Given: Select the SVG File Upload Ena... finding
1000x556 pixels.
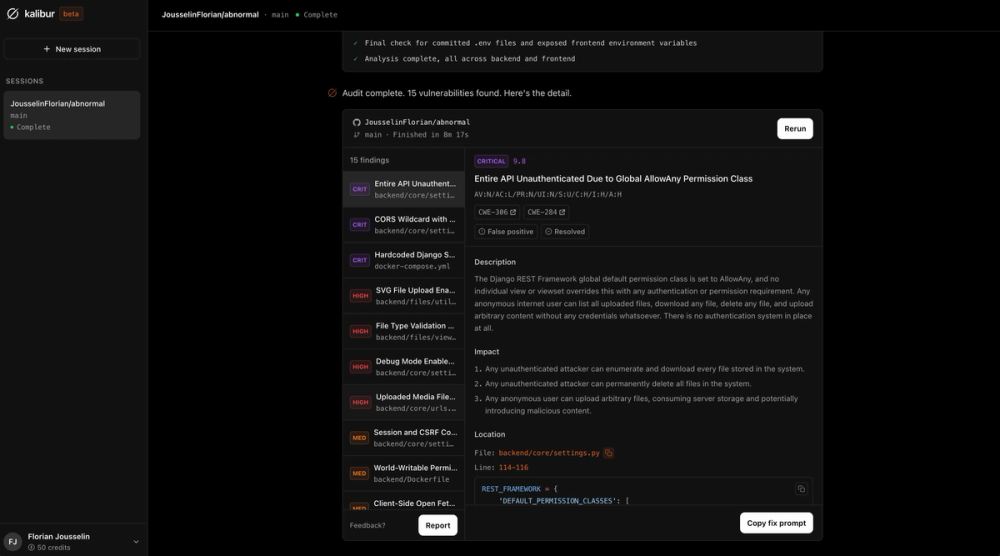Looking at the screenshot, I should click(404, 296).
